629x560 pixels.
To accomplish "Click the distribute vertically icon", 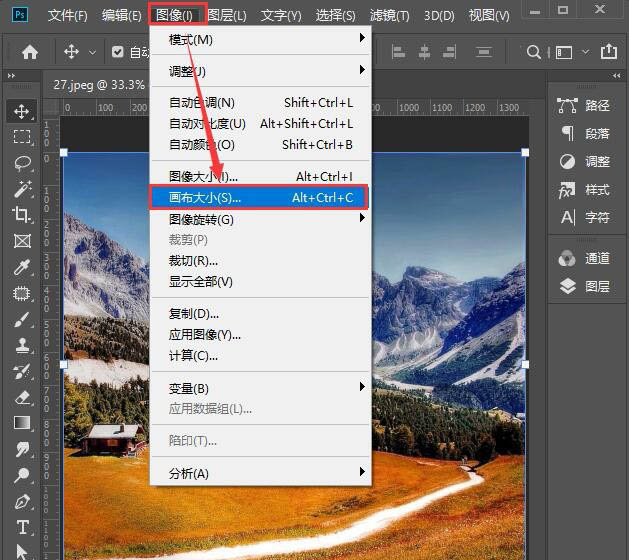I will click(x=484, y=52).
